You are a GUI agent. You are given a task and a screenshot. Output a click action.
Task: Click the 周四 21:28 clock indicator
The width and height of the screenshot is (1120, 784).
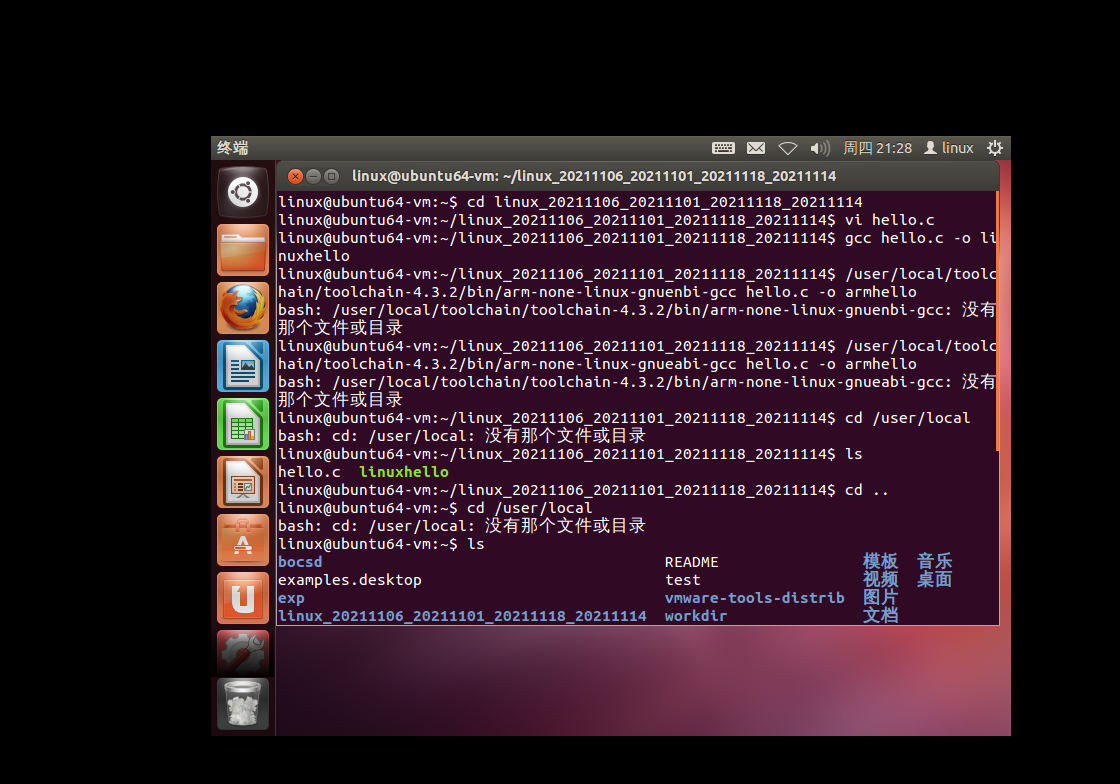(877, 148)
